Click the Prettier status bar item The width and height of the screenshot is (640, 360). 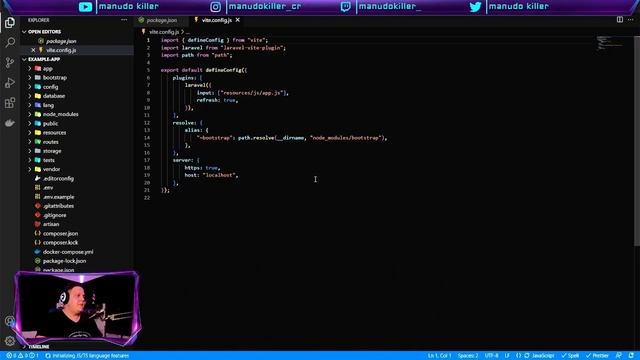click(x=597, y=356)
